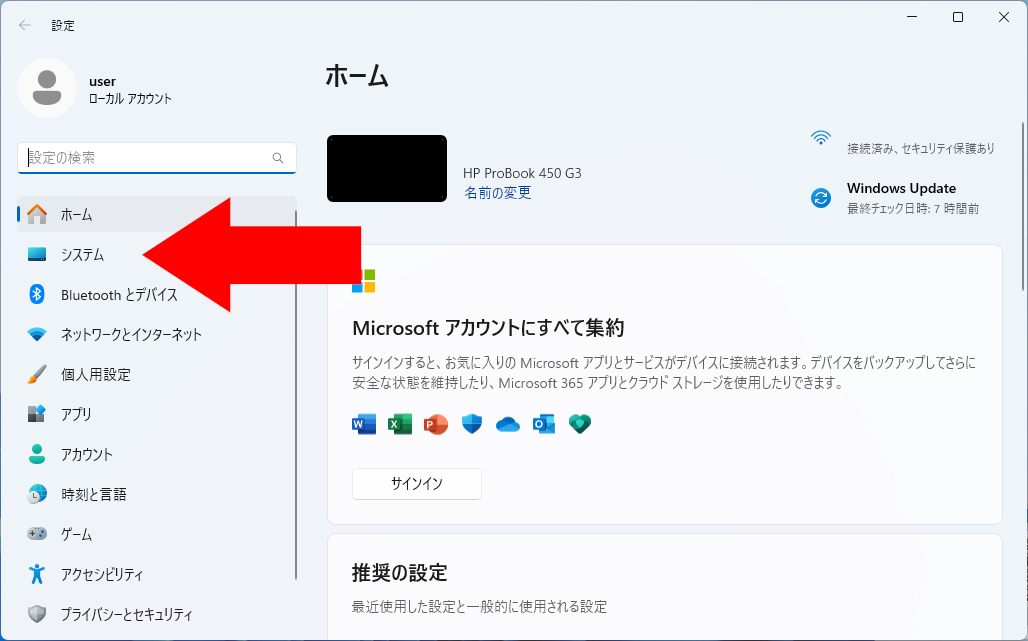The height and width of the screenshot is (641, 1028).
Task: Open the アカウント settings page
Action: point(87,454)
